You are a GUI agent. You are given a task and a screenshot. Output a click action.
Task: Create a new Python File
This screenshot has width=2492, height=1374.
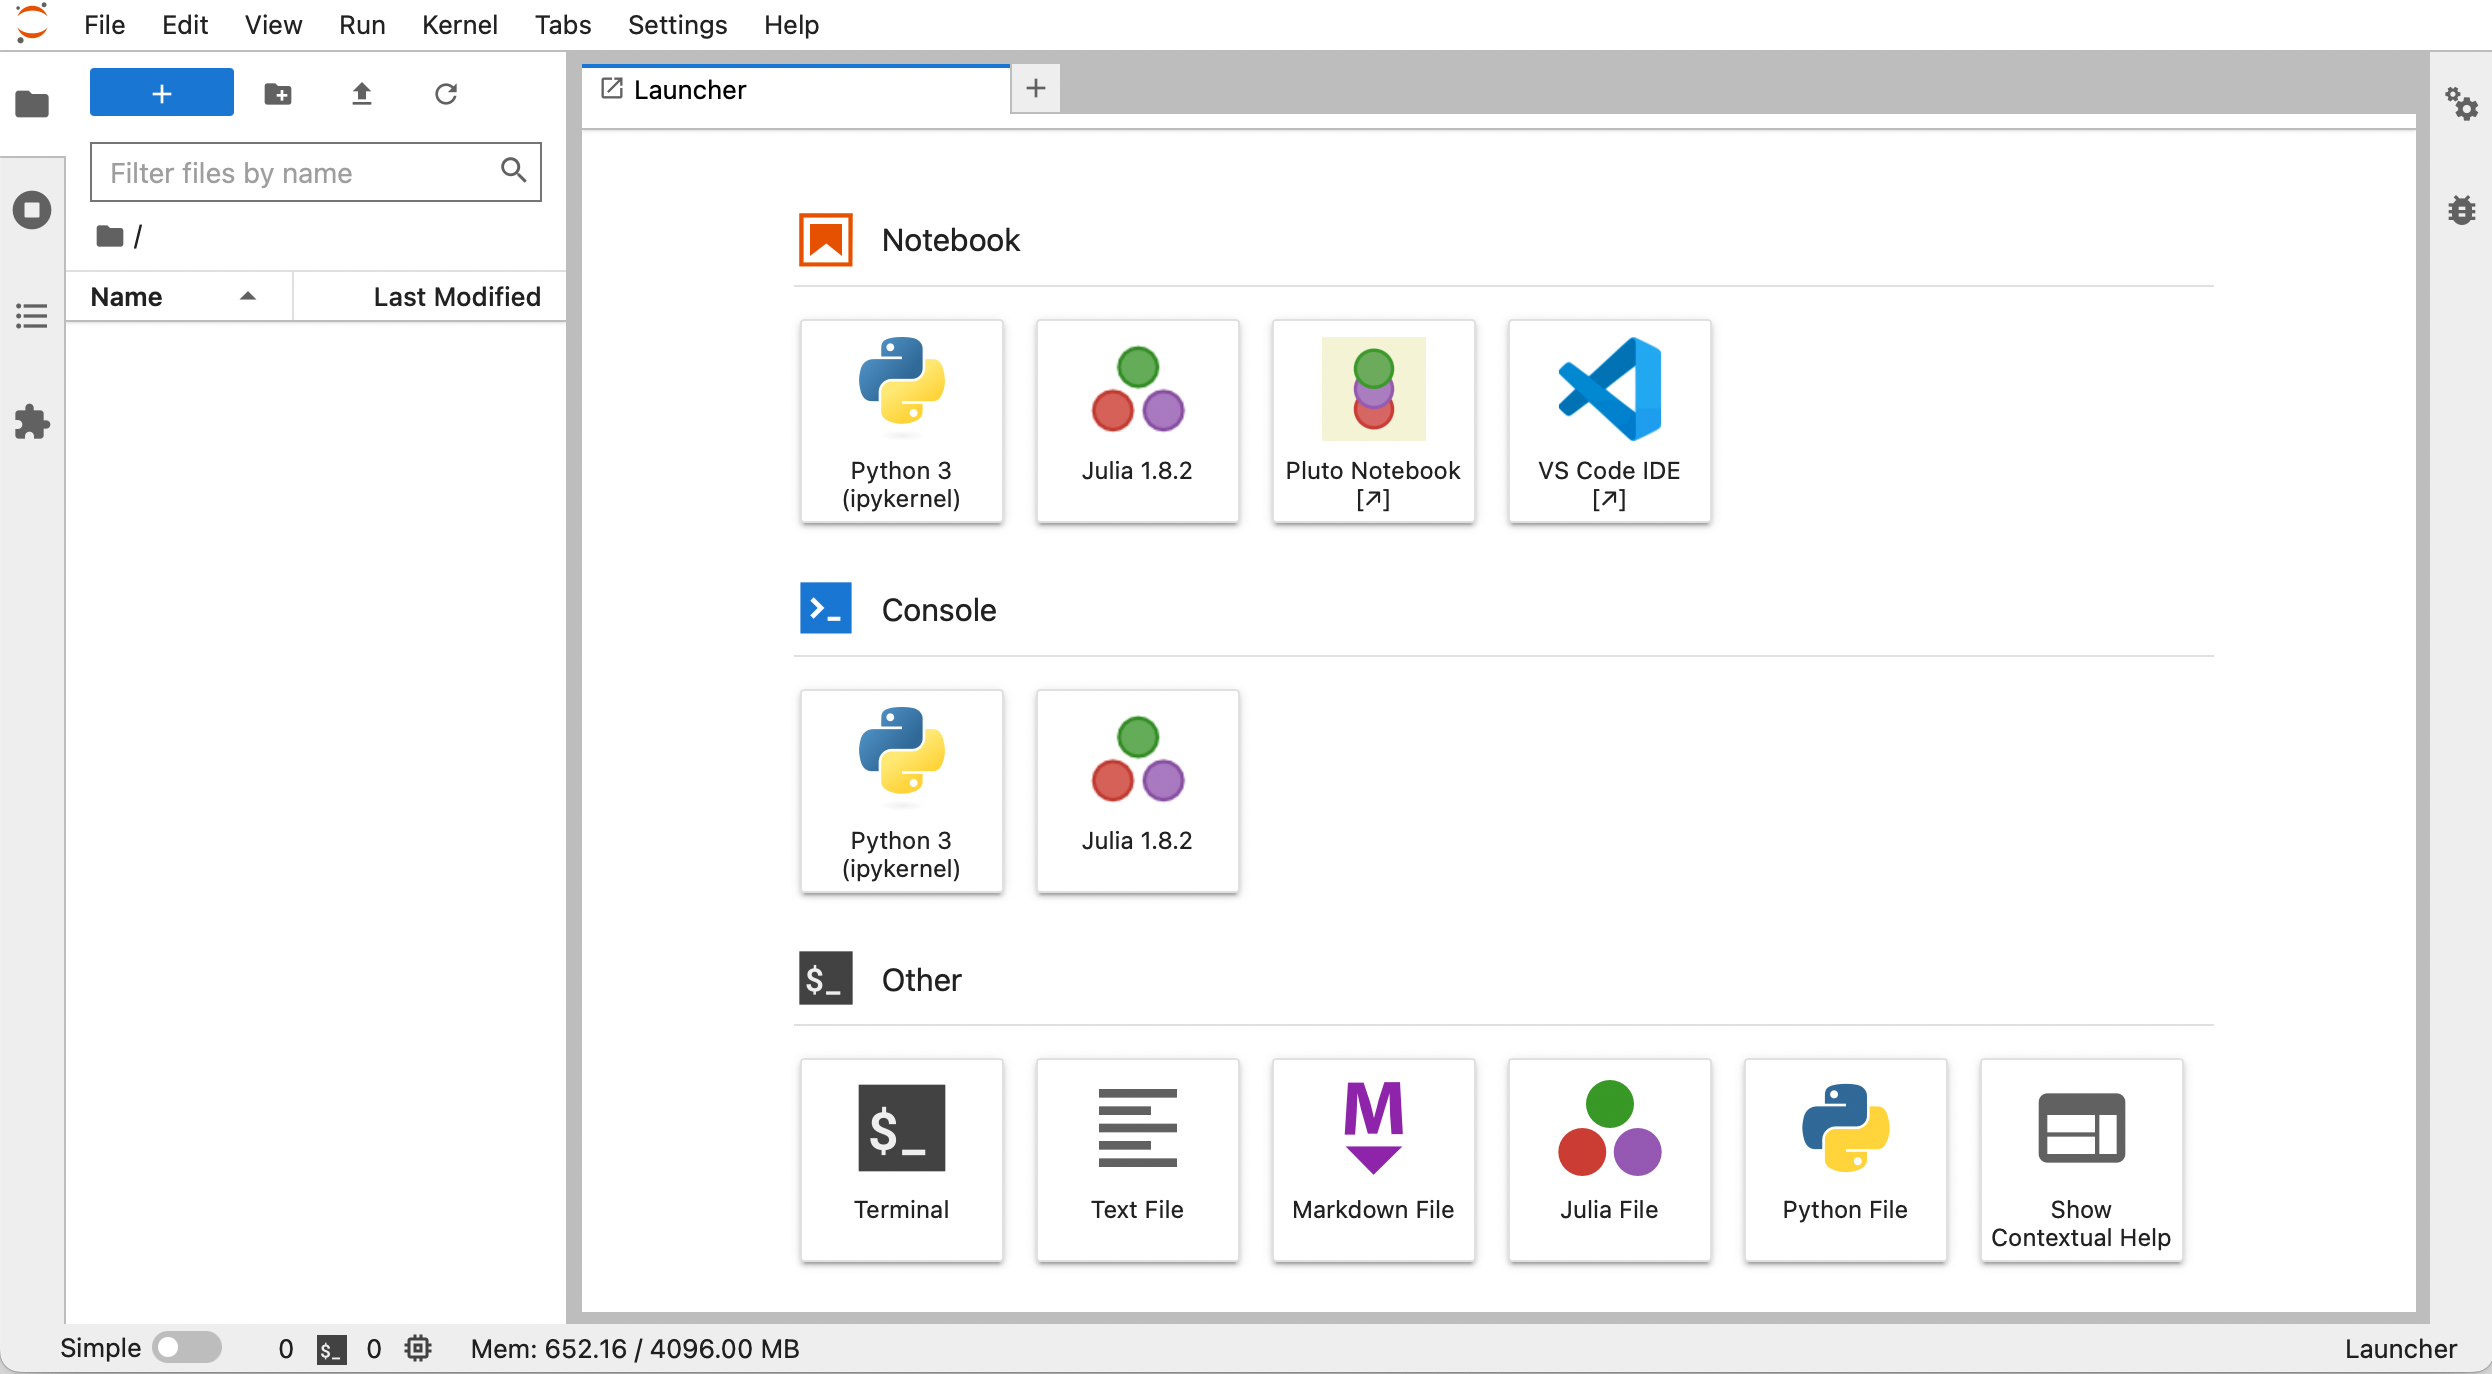point(1845,1160)
